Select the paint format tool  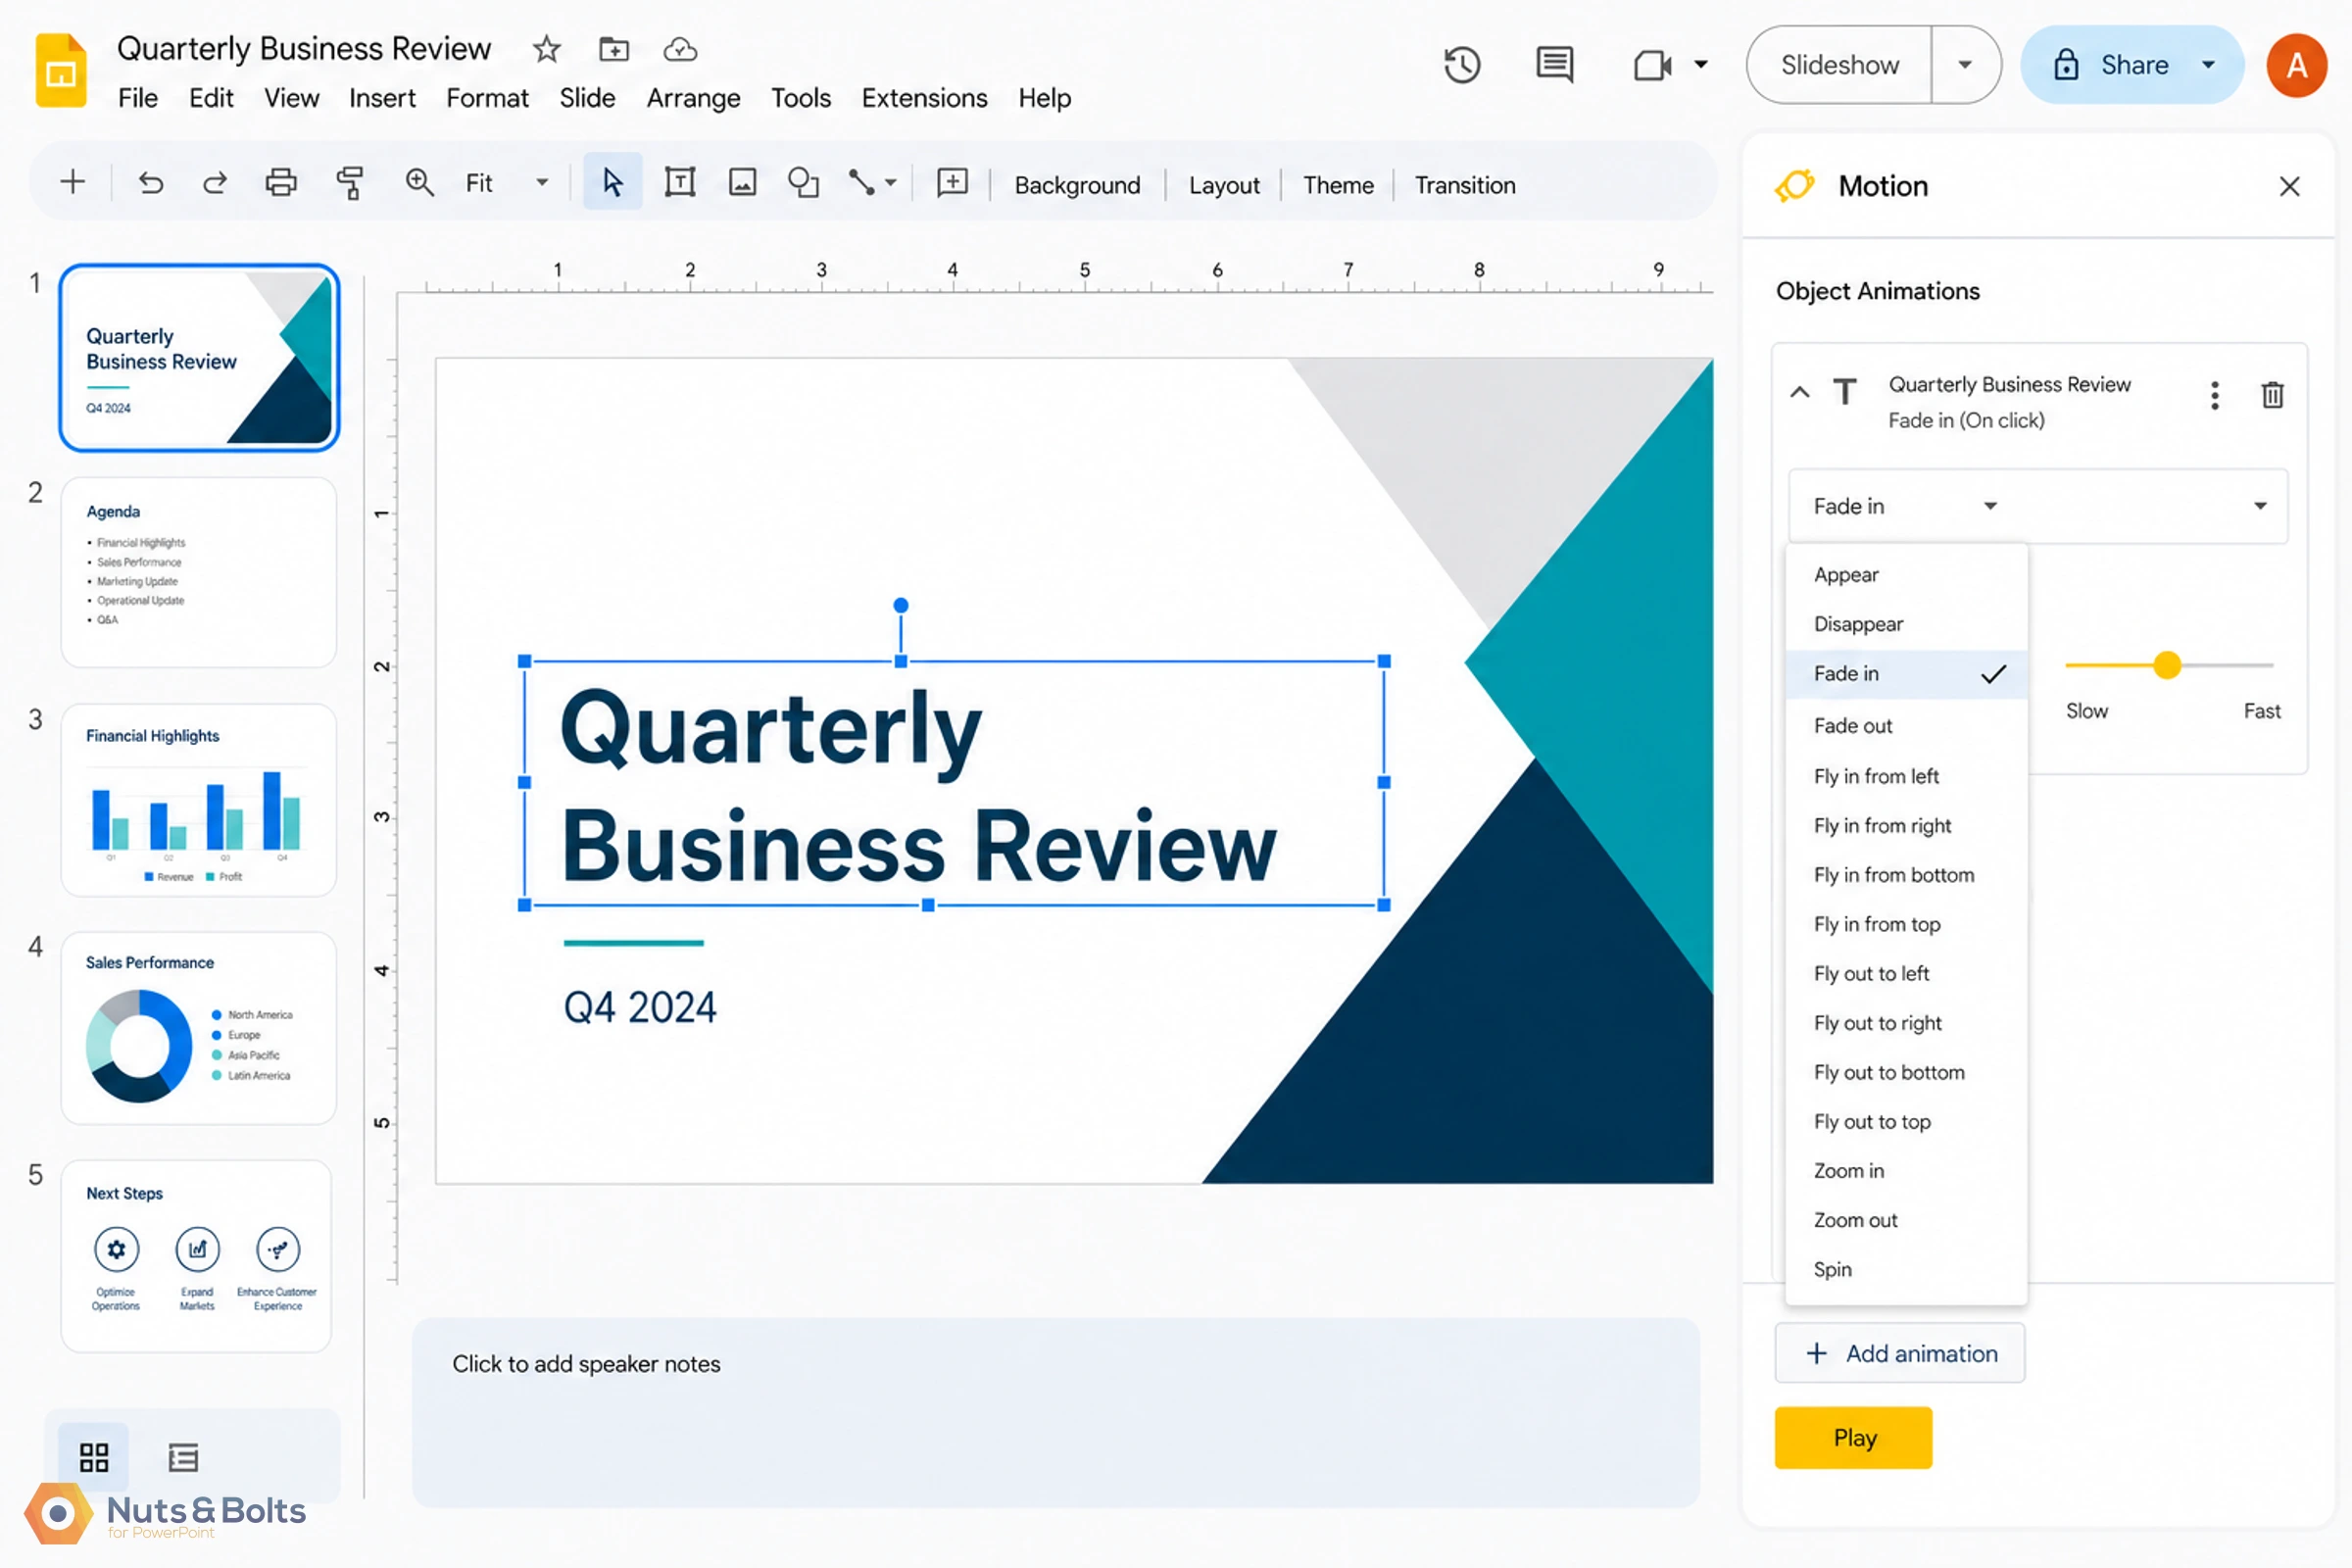coord(349,183)
